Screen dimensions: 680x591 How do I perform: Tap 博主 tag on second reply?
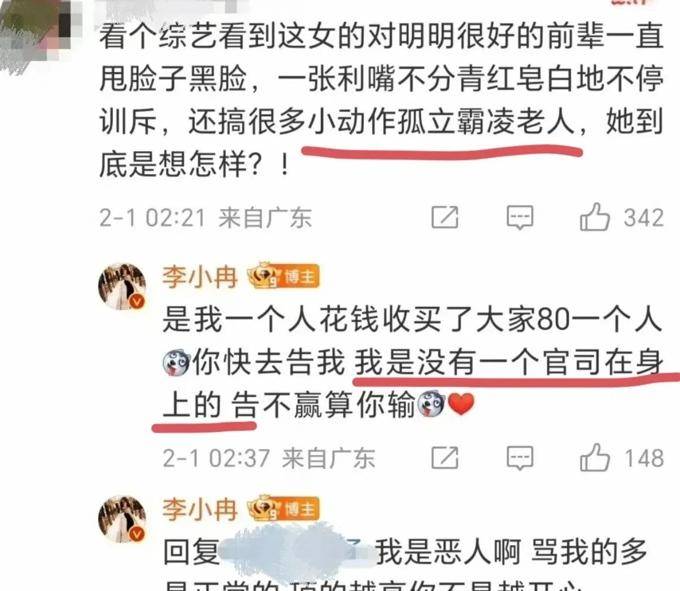300,508
